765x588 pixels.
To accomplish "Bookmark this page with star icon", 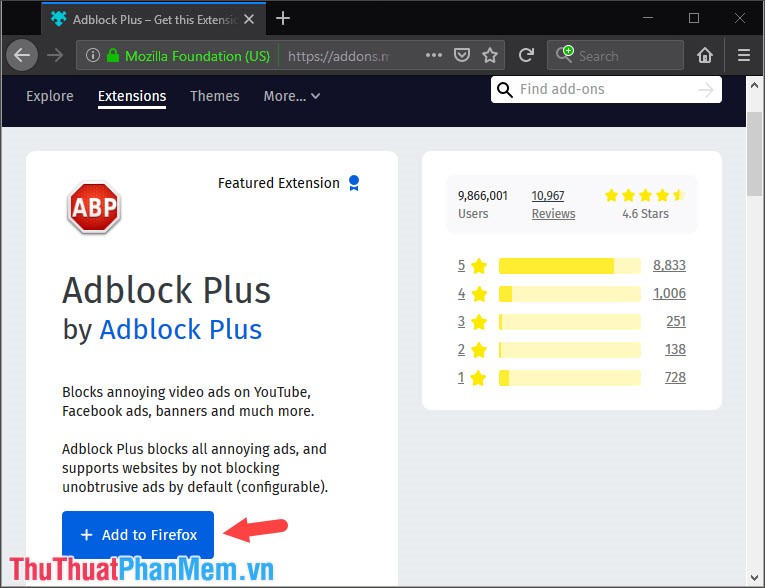I will 490,55.
